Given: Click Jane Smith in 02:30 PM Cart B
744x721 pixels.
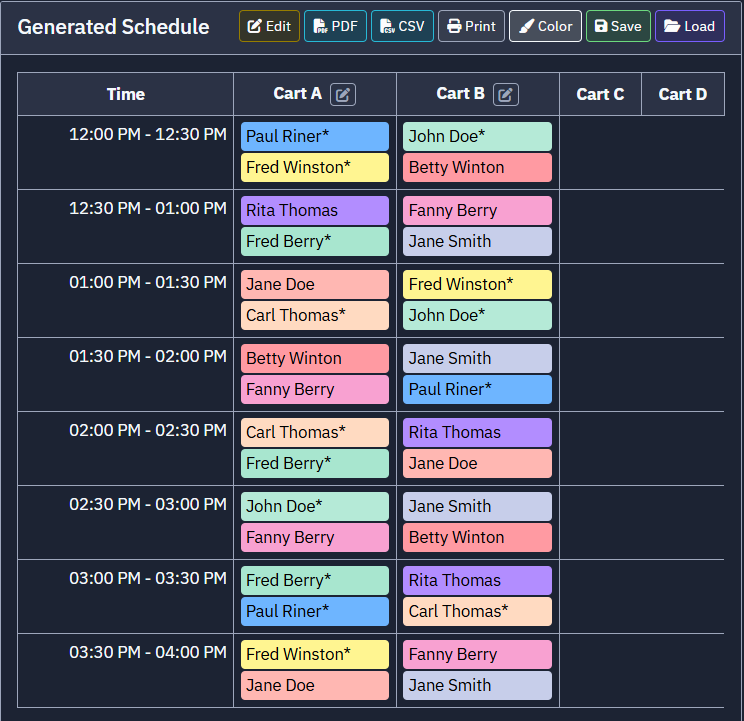Looking at the screenshot, I should point(477,507).
